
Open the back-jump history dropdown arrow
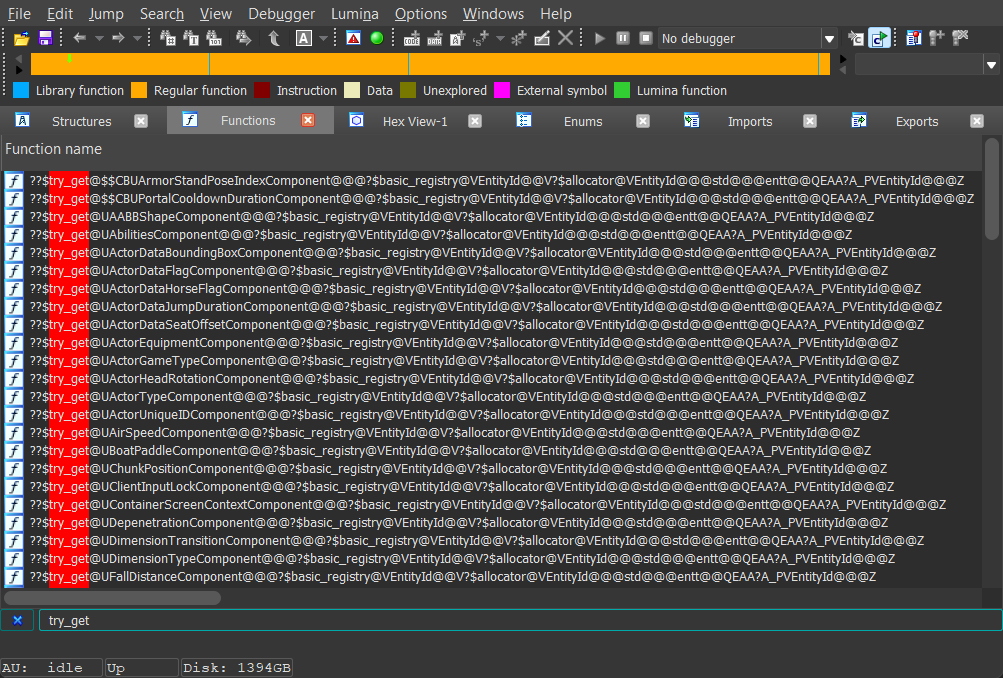(99, 38)
